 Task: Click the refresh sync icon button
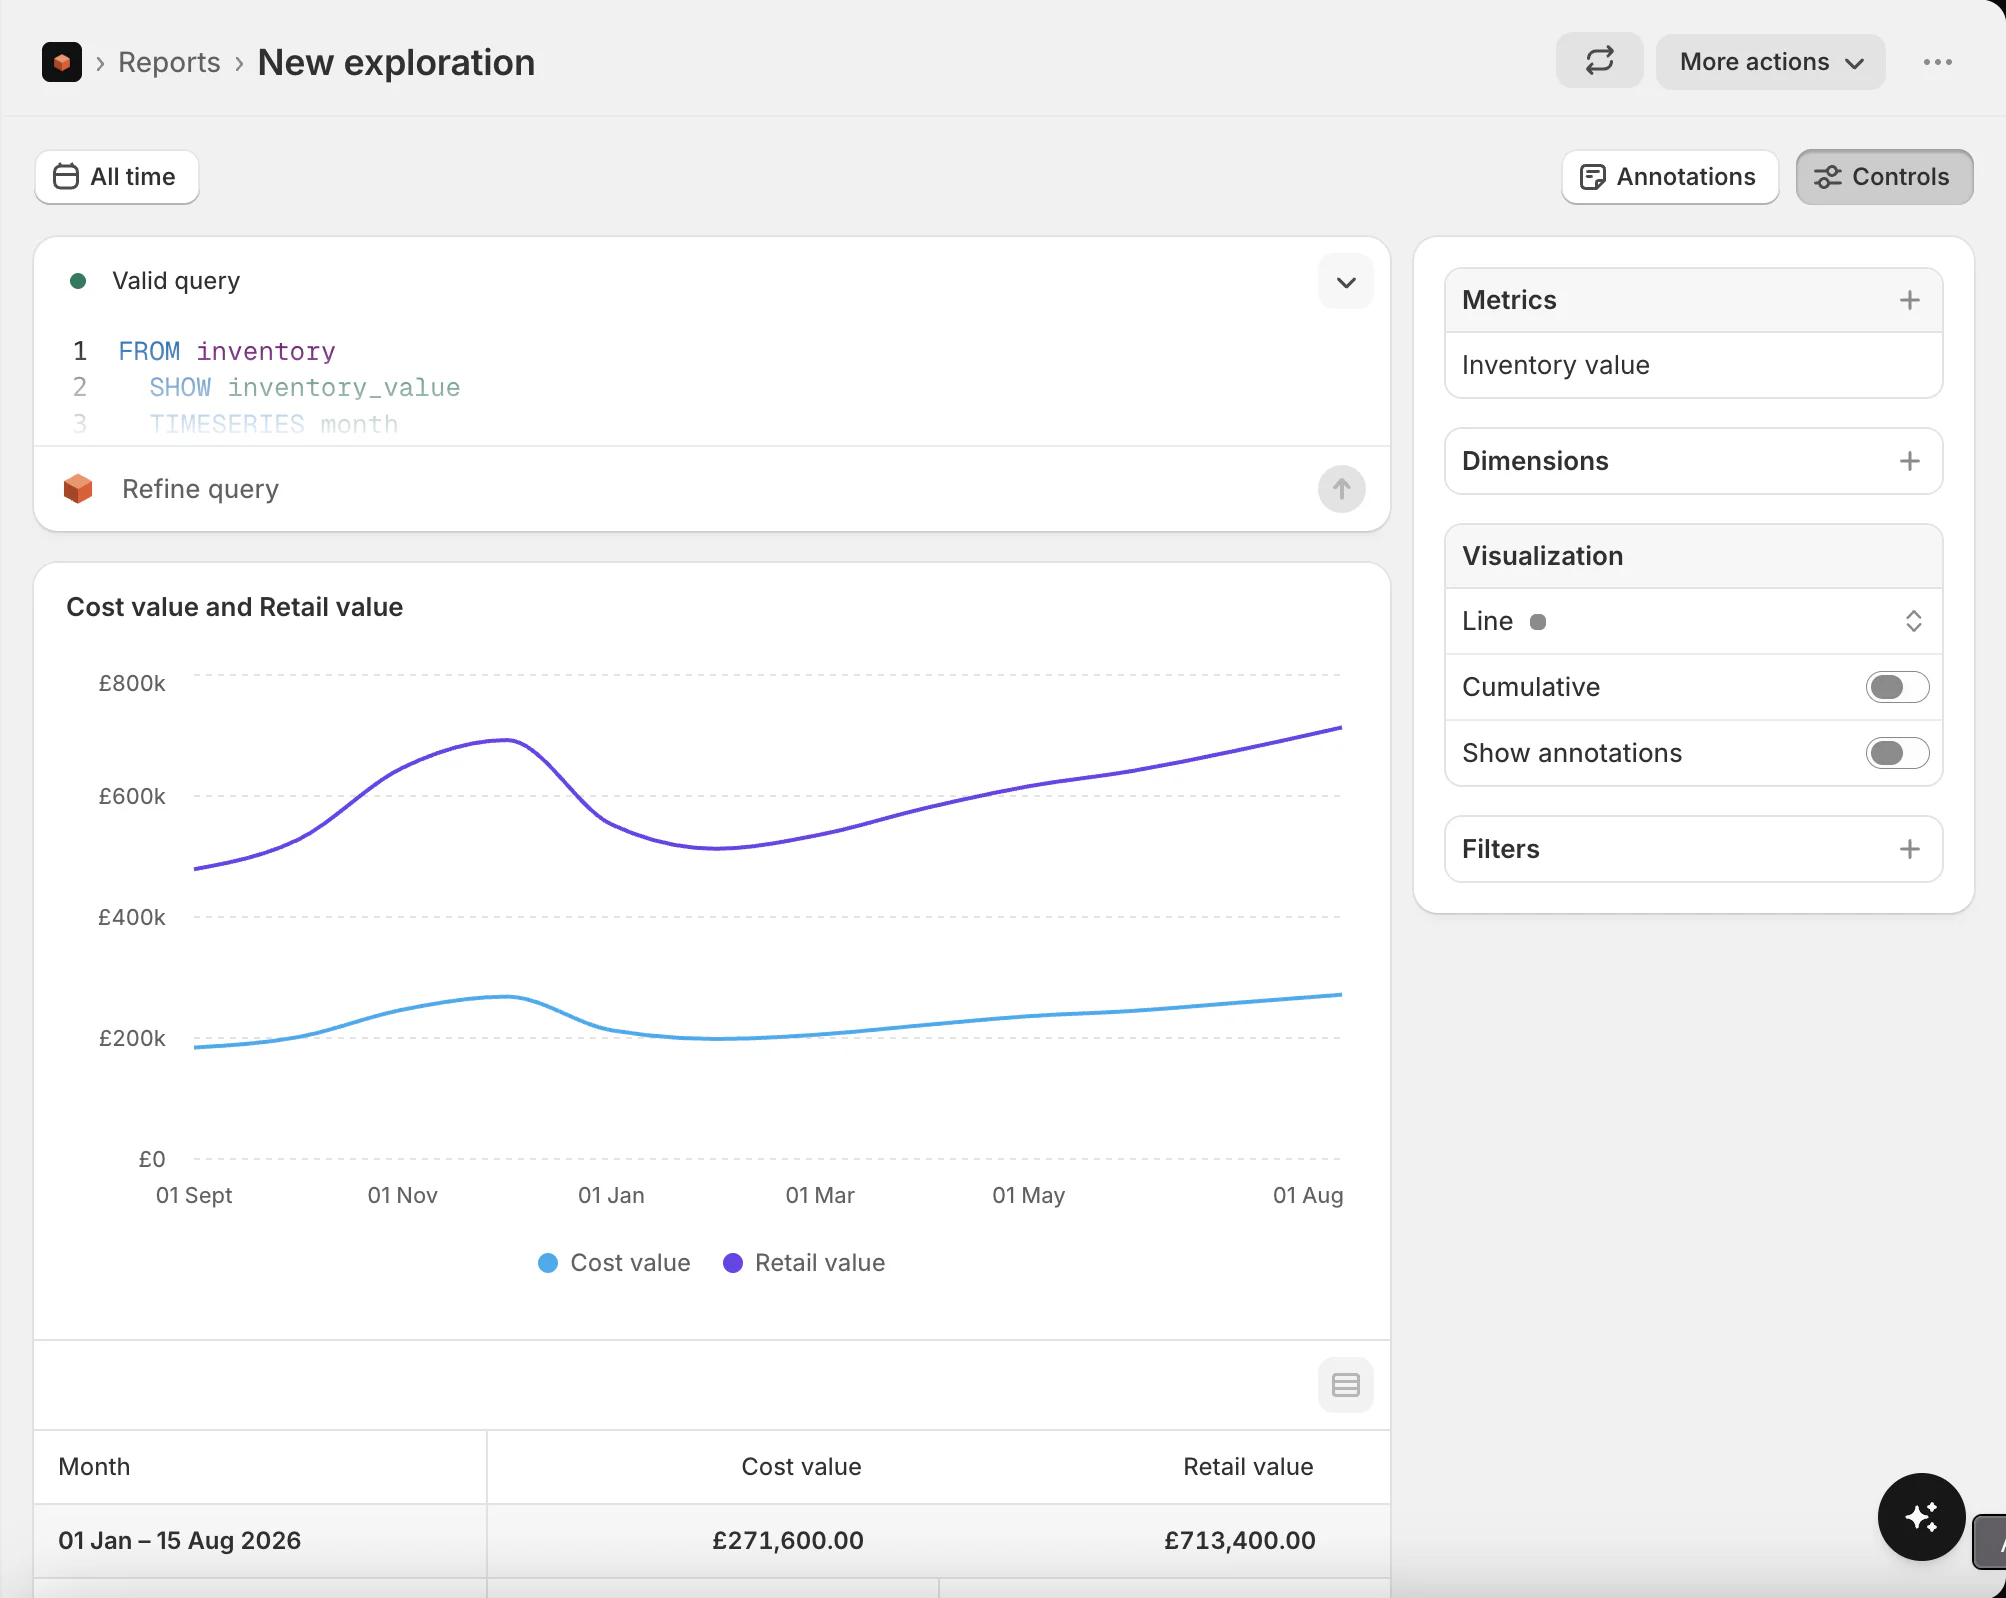click(1599, 61)
